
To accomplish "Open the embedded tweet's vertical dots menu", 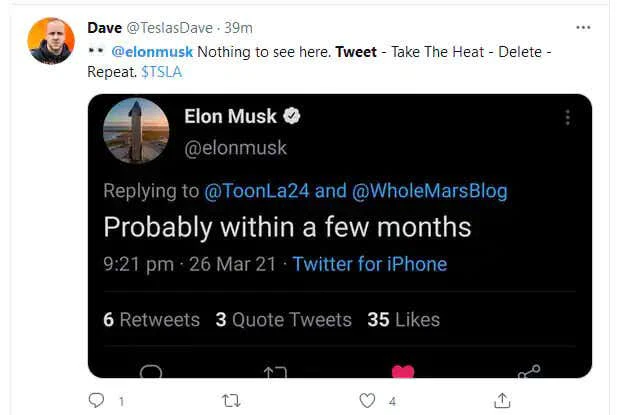I will pyautogui.click(x=567, y=117).
